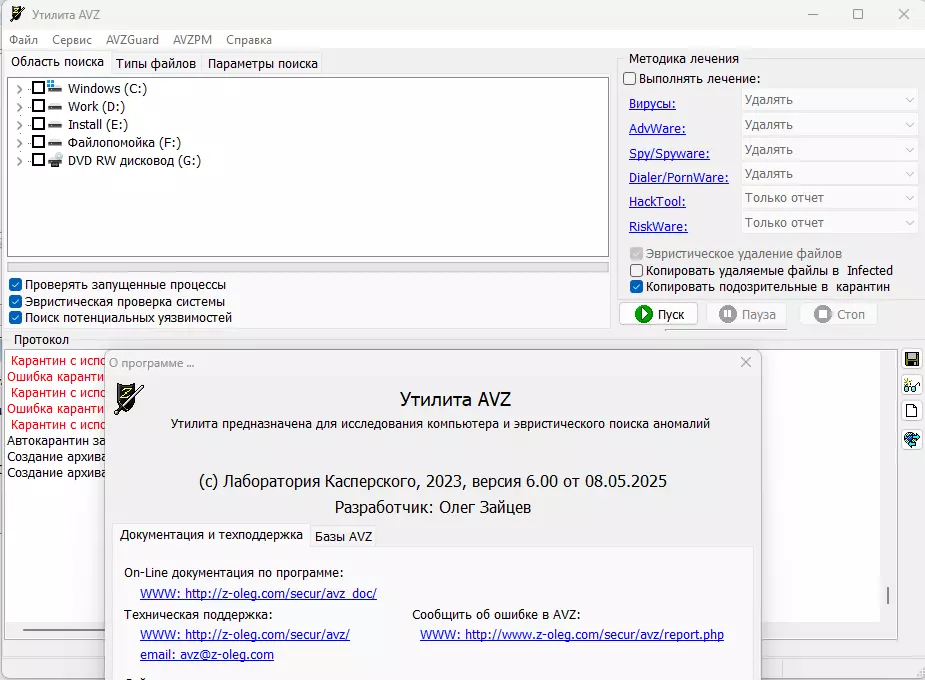
Task: Check the Файлопомойка (F:) checkbox
Action: [x=38, y=142]
